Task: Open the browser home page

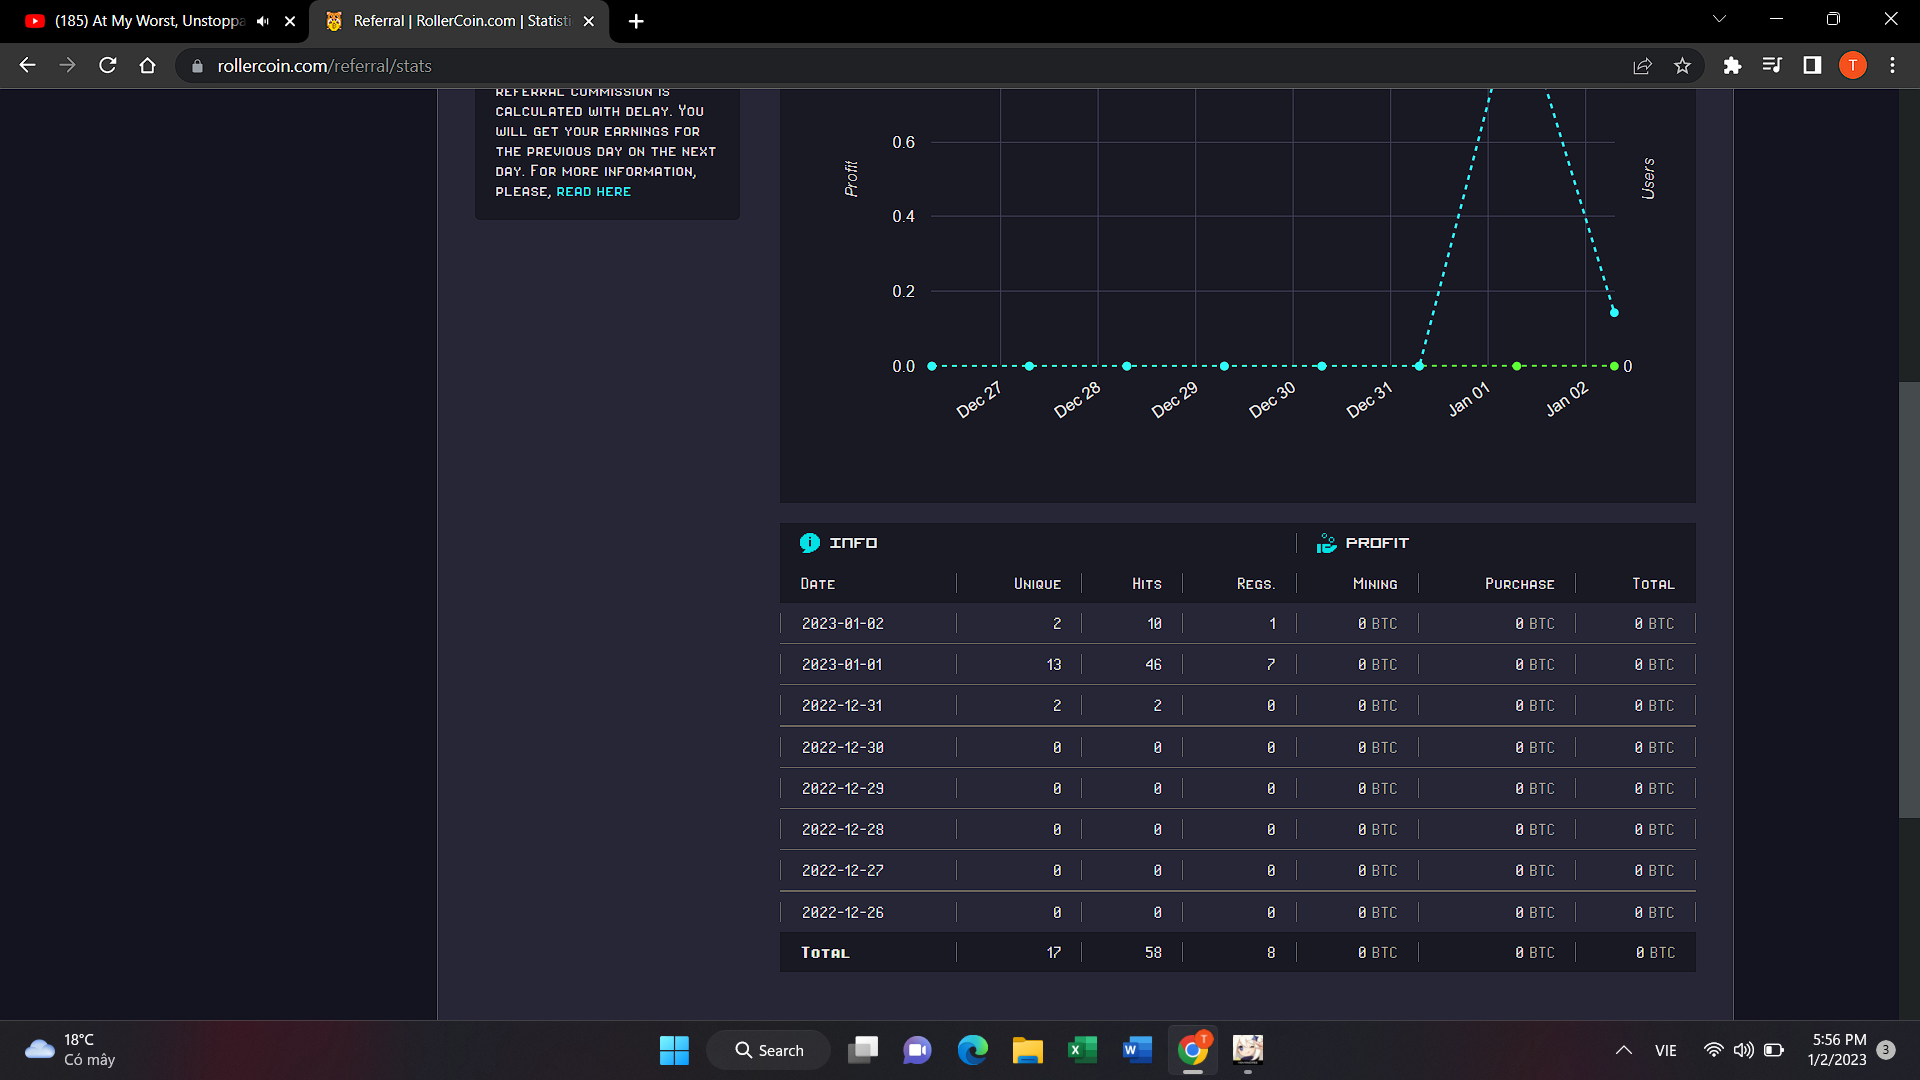Action: point(148,65)
